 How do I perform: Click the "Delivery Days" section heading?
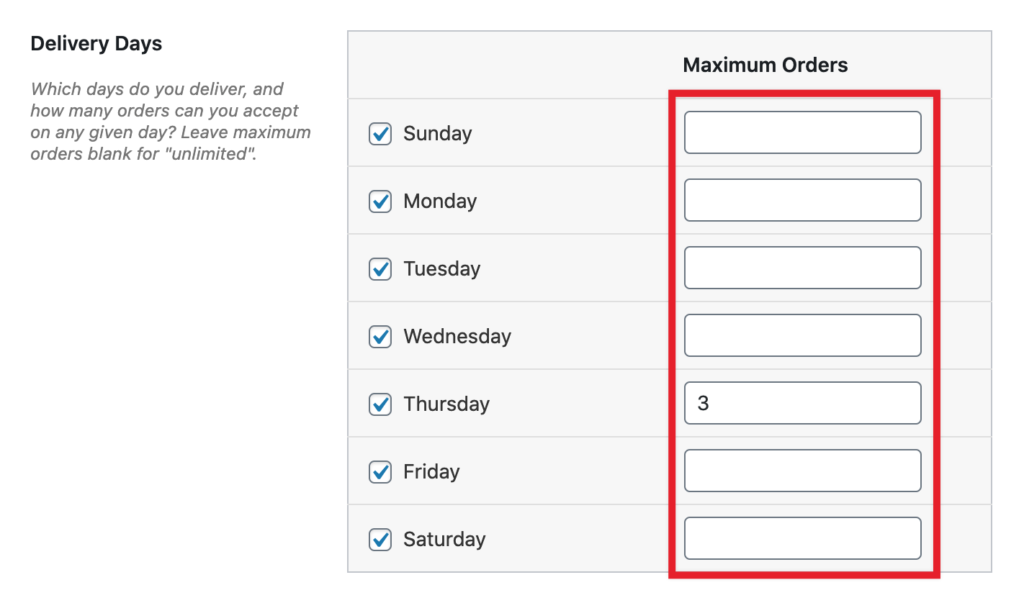(x=96, y=44)
